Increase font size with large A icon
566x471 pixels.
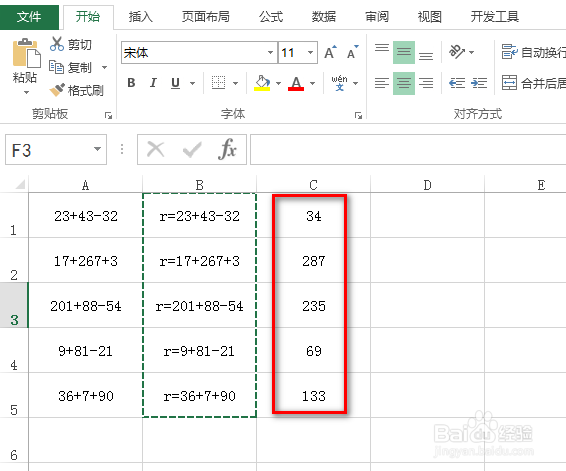coord(330,53)
